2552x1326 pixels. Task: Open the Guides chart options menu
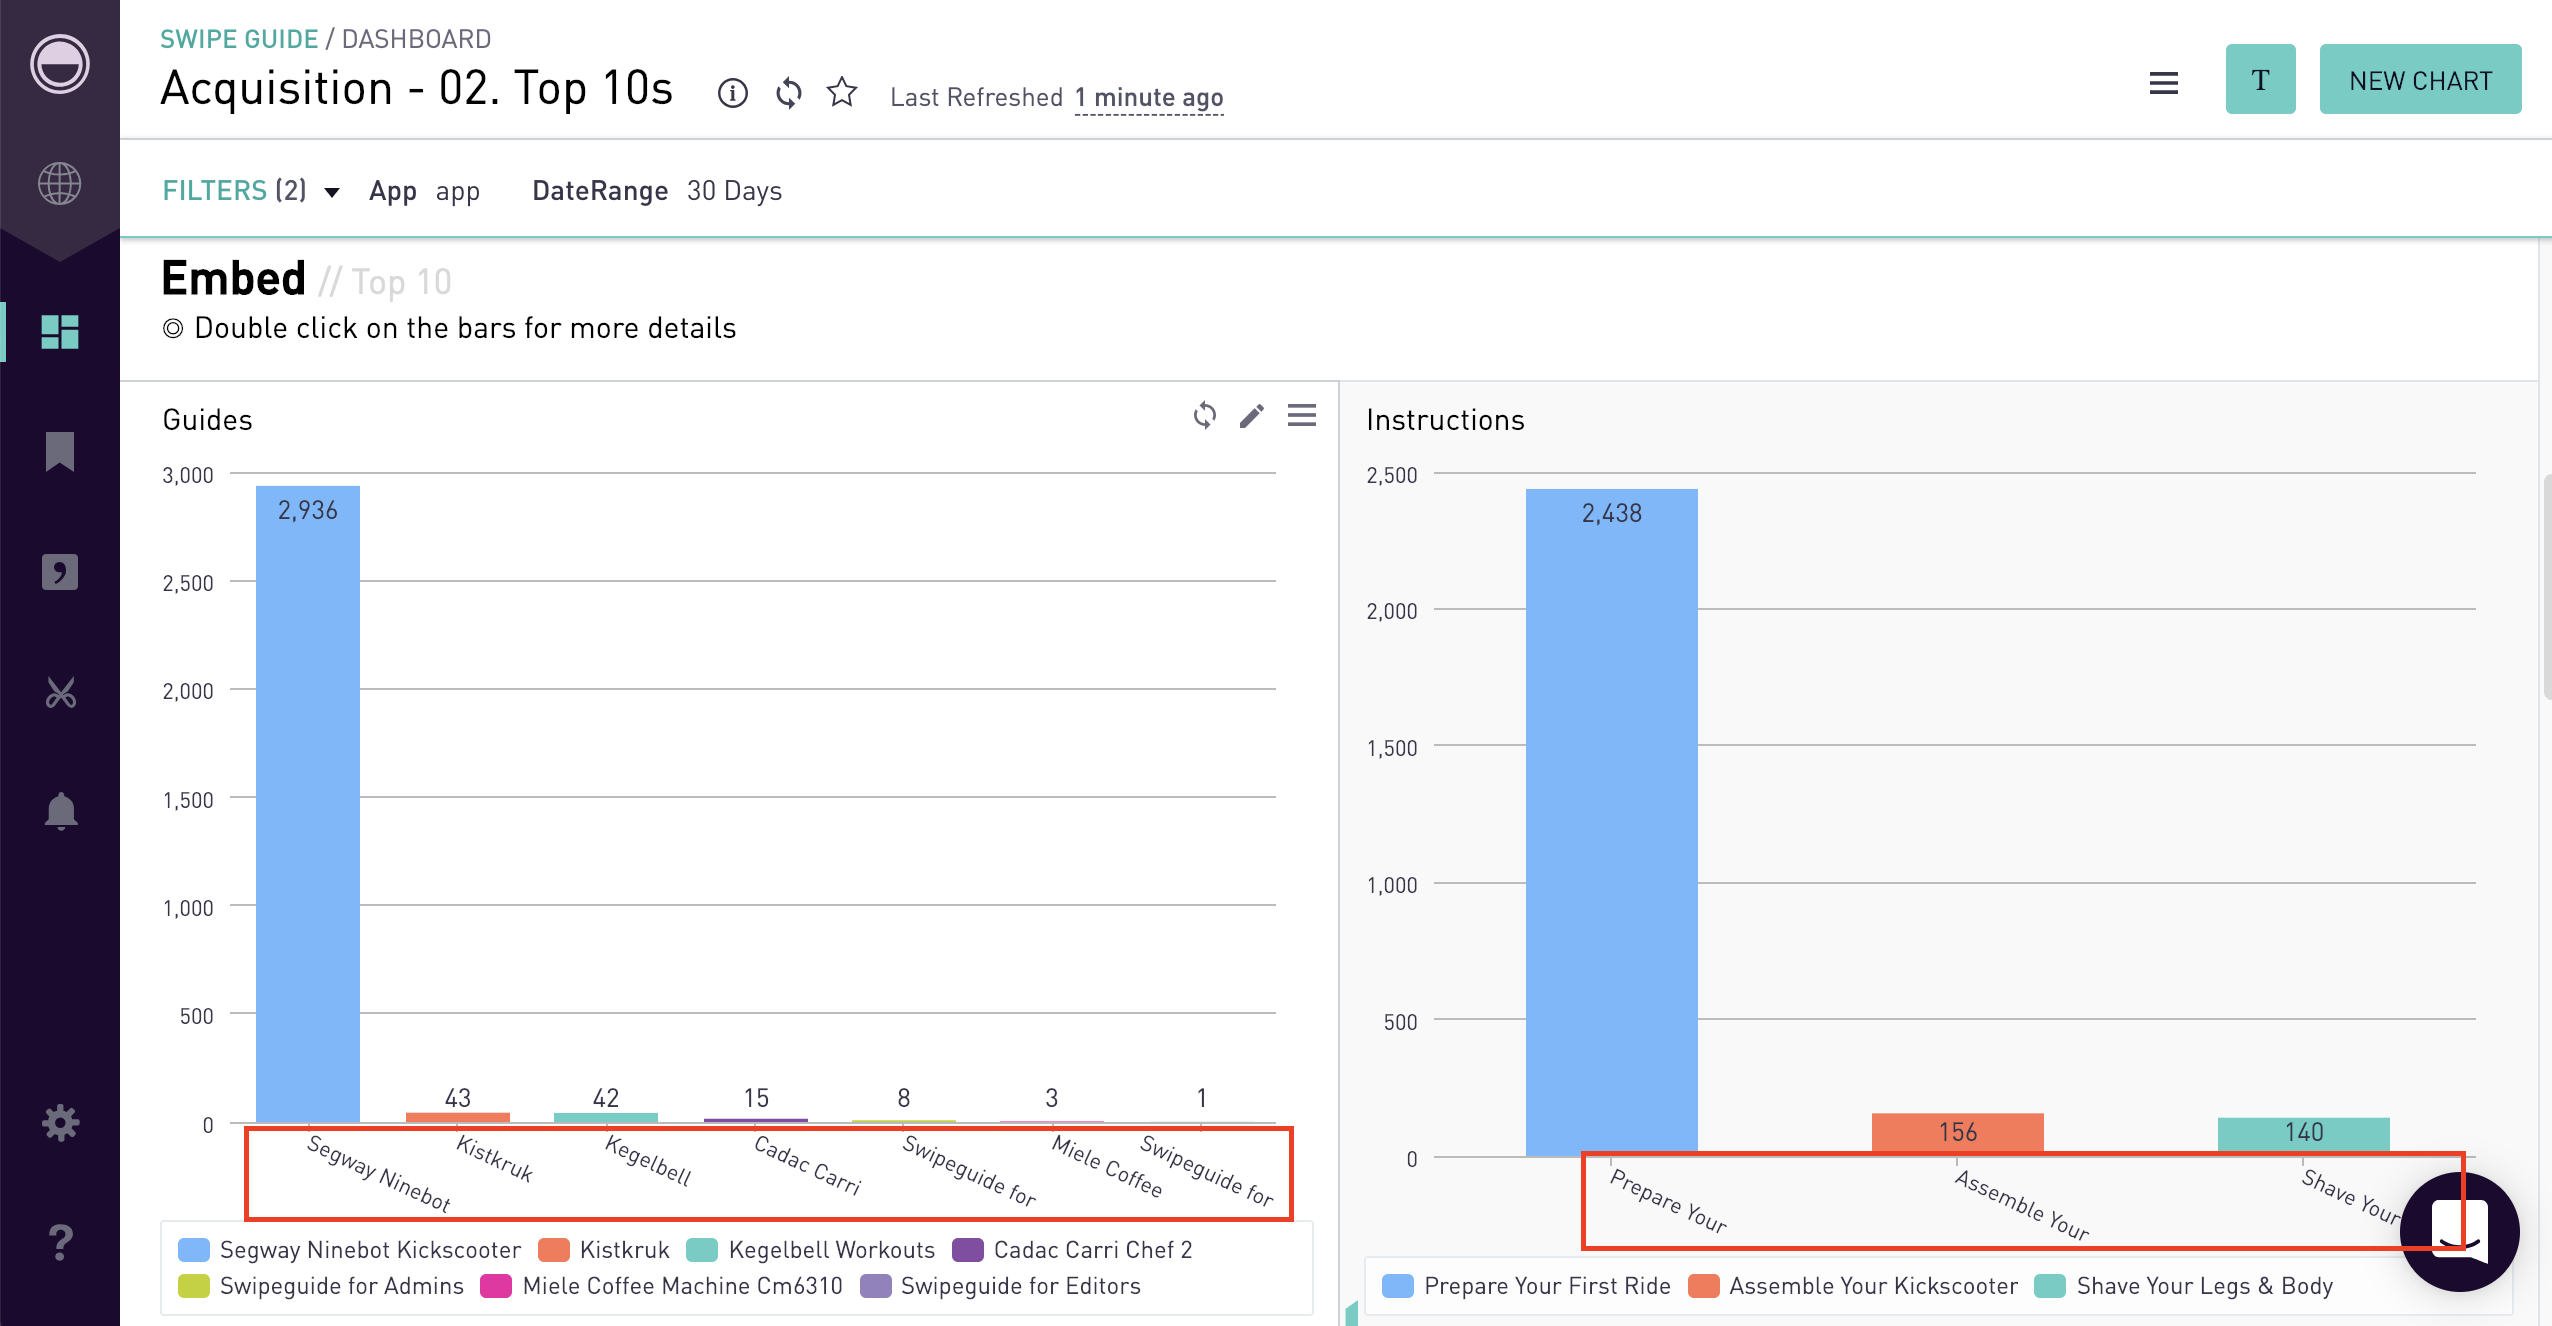pos(1301,415)
